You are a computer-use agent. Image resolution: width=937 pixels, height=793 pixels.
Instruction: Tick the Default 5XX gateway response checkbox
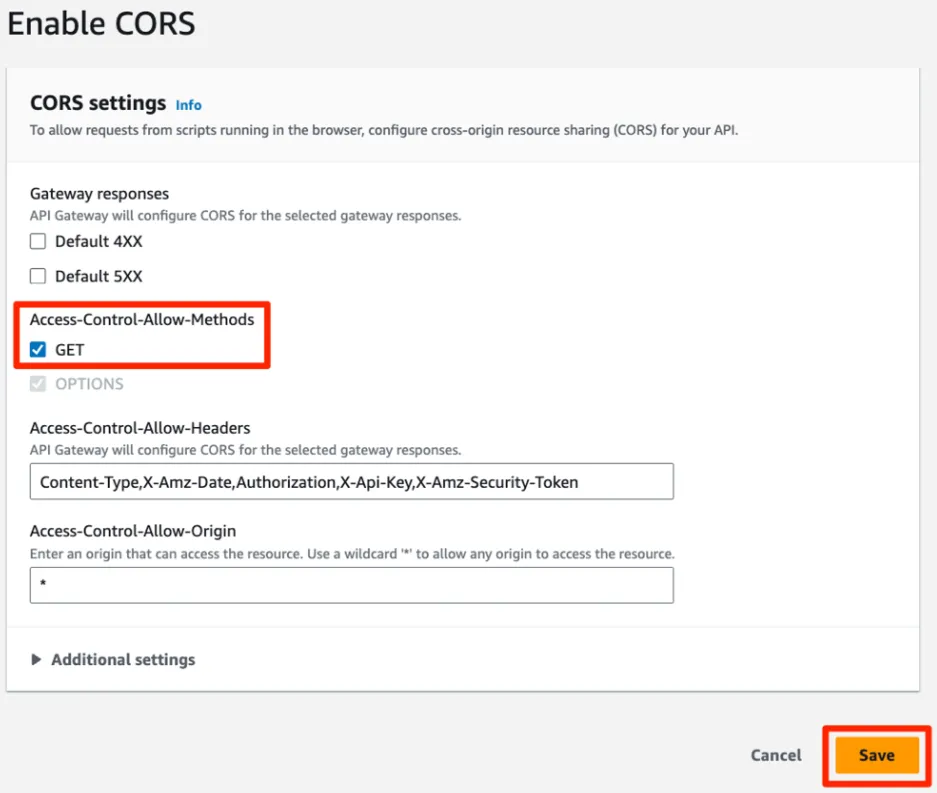tap(38, 276)
